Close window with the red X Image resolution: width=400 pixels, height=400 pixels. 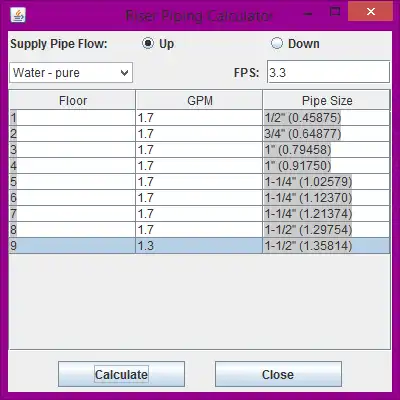tap(370, 12)
